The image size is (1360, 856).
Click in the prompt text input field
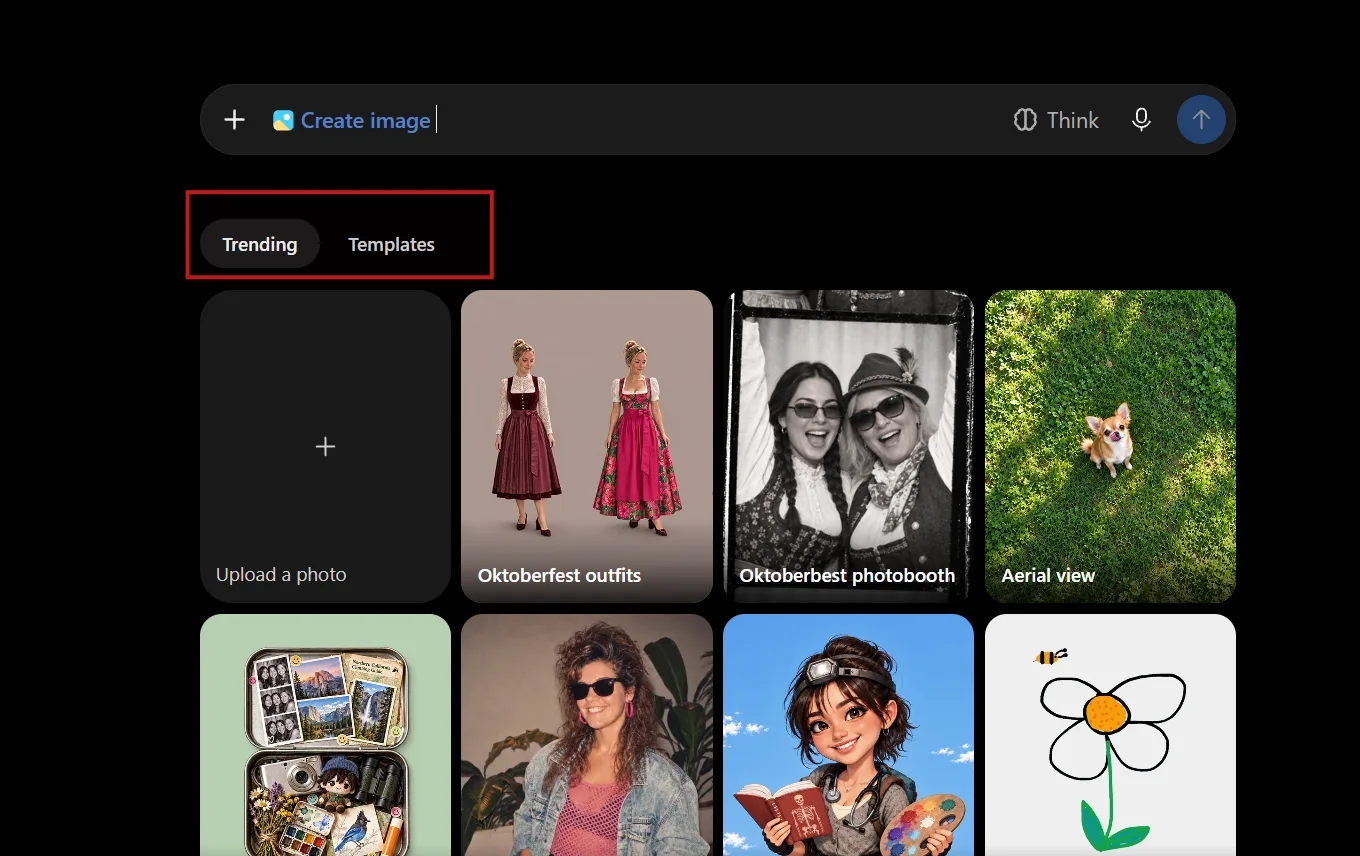pos(720,120)
